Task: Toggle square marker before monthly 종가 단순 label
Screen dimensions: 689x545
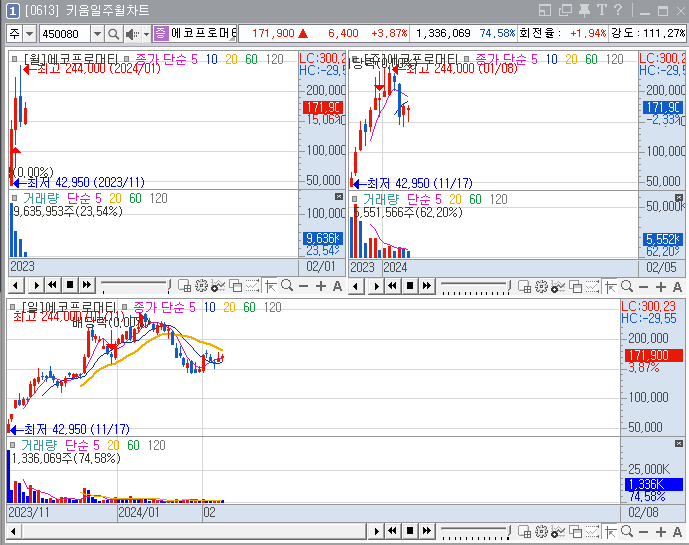Action: (127, 58)
